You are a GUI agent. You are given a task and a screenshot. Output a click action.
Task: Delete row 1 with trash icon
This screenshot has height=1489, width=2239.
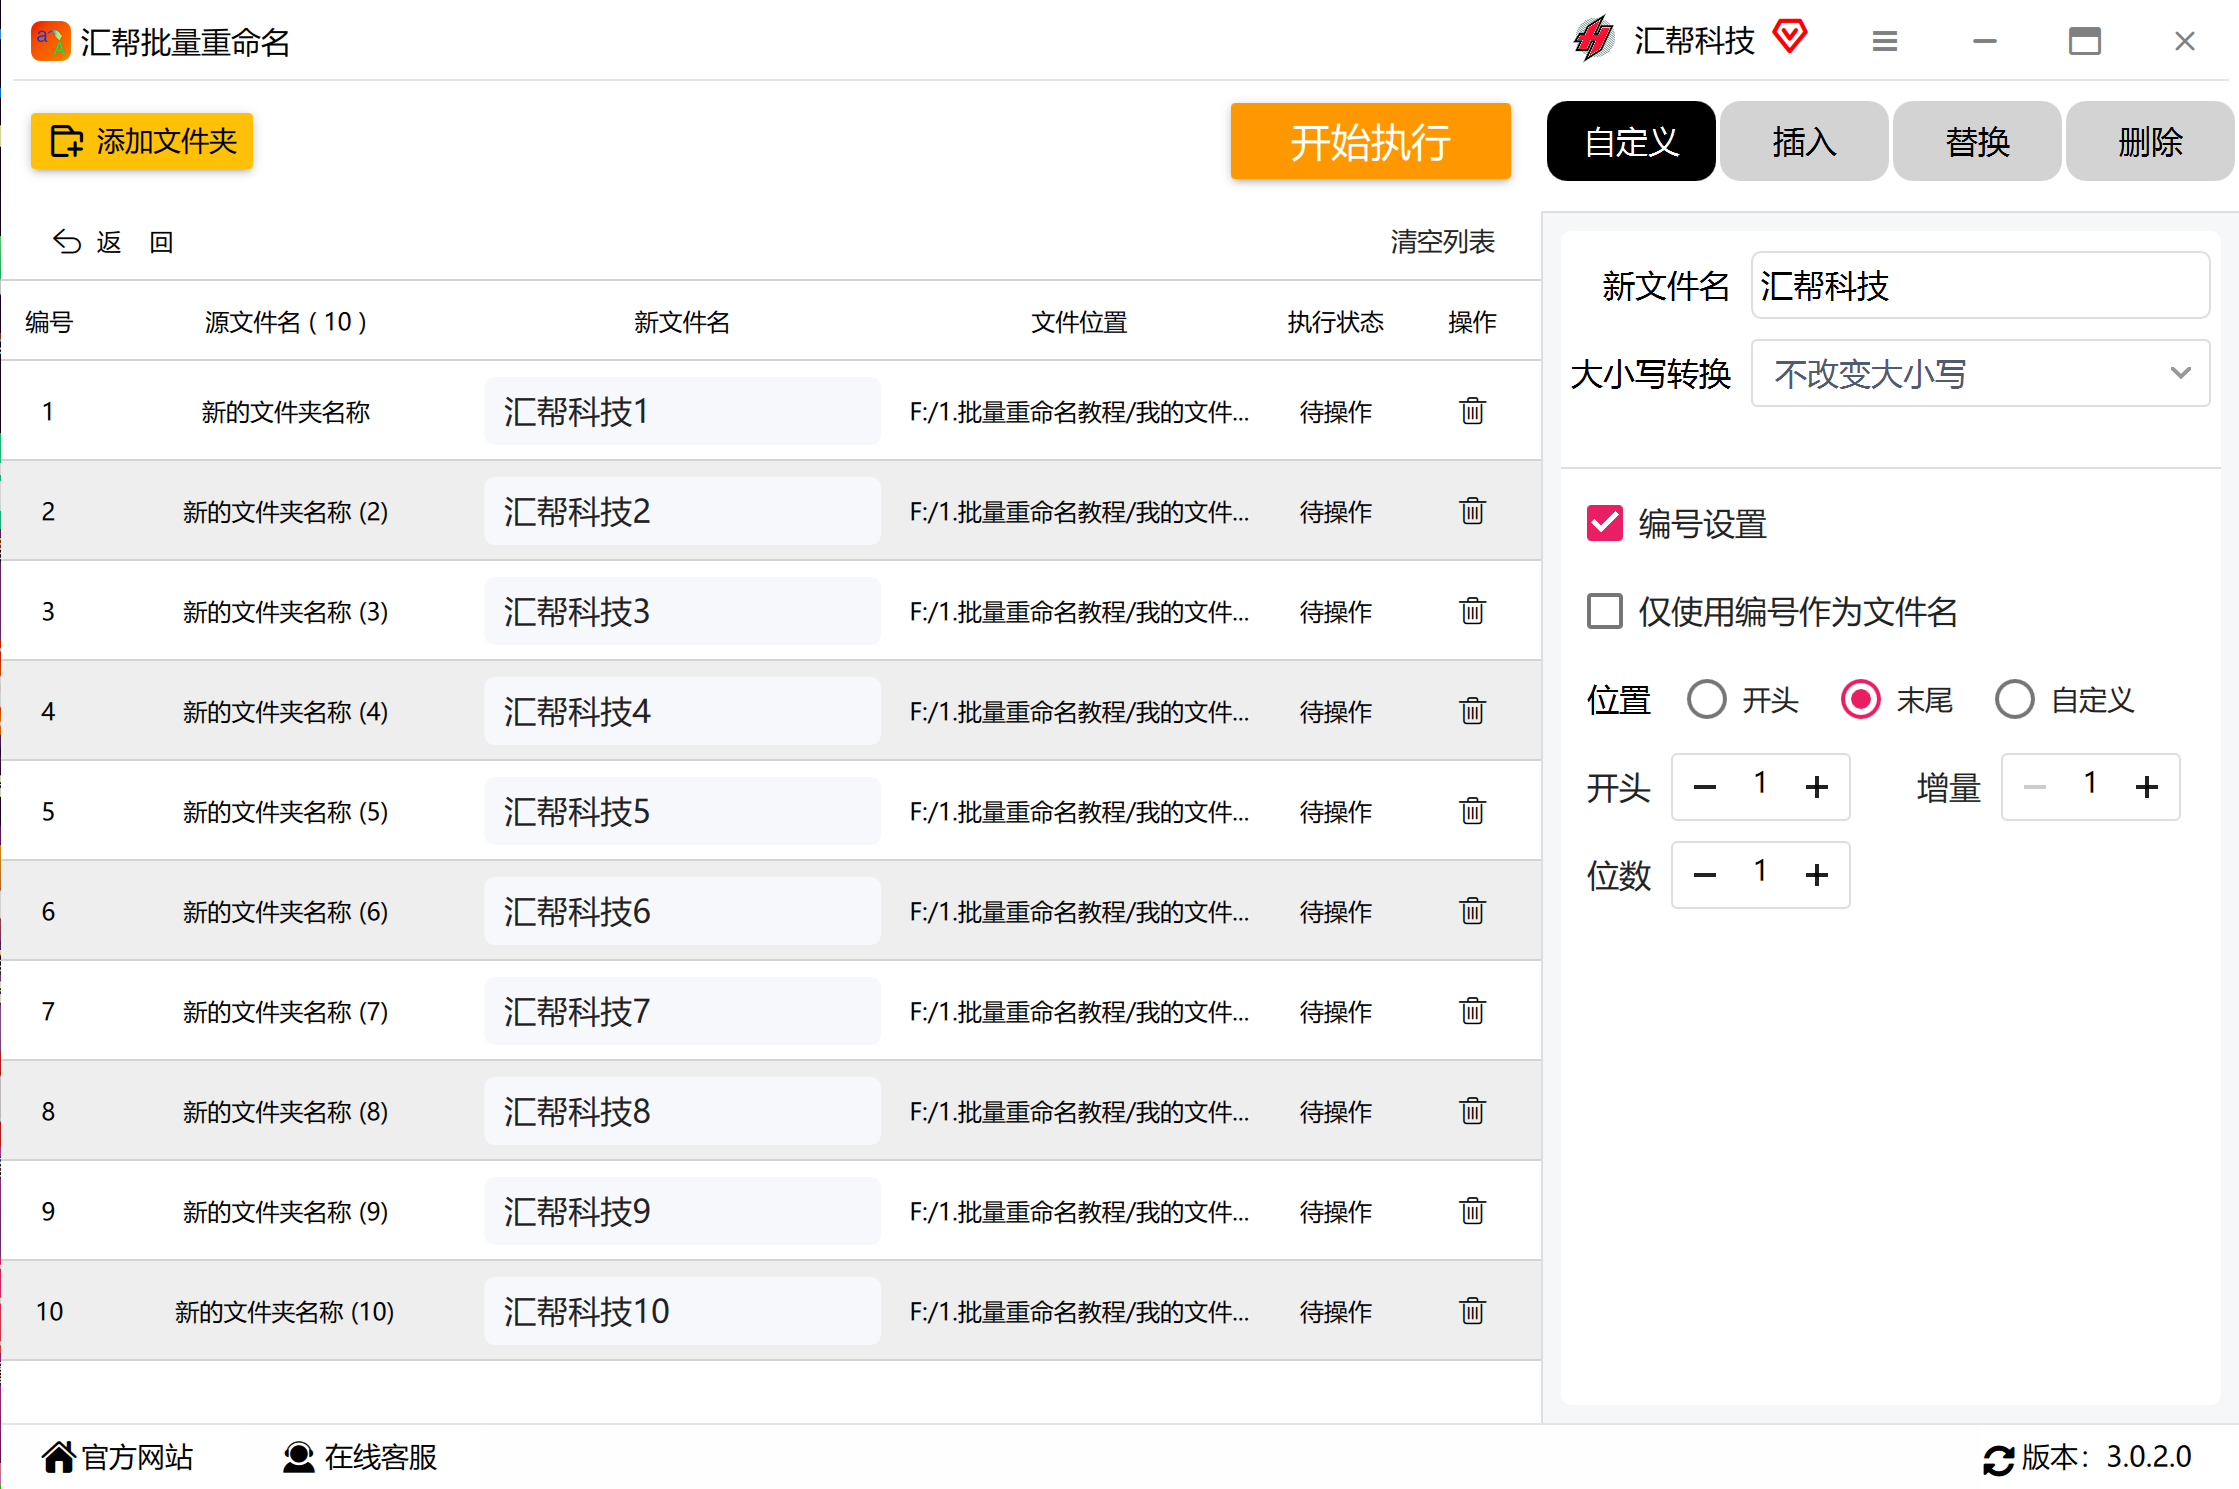click(x=1472, y=411)
